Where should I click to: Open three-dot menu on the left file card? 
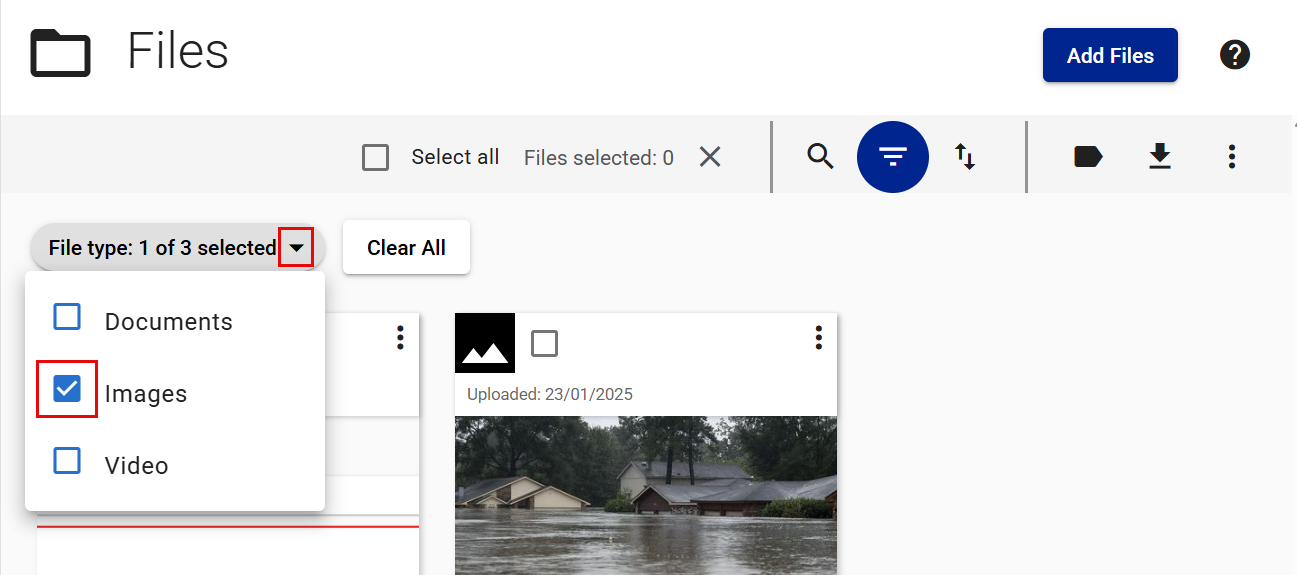click(400, 338)
